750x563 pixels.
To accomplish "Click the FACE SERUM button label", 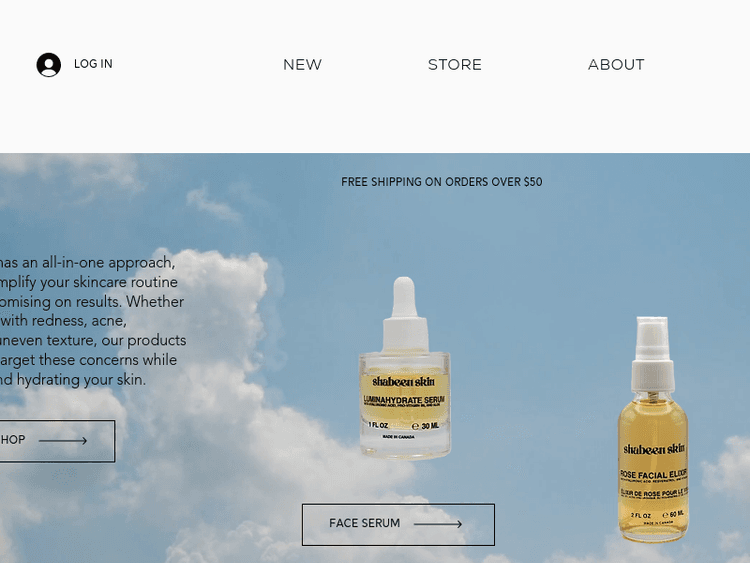I will coord(364,523).
